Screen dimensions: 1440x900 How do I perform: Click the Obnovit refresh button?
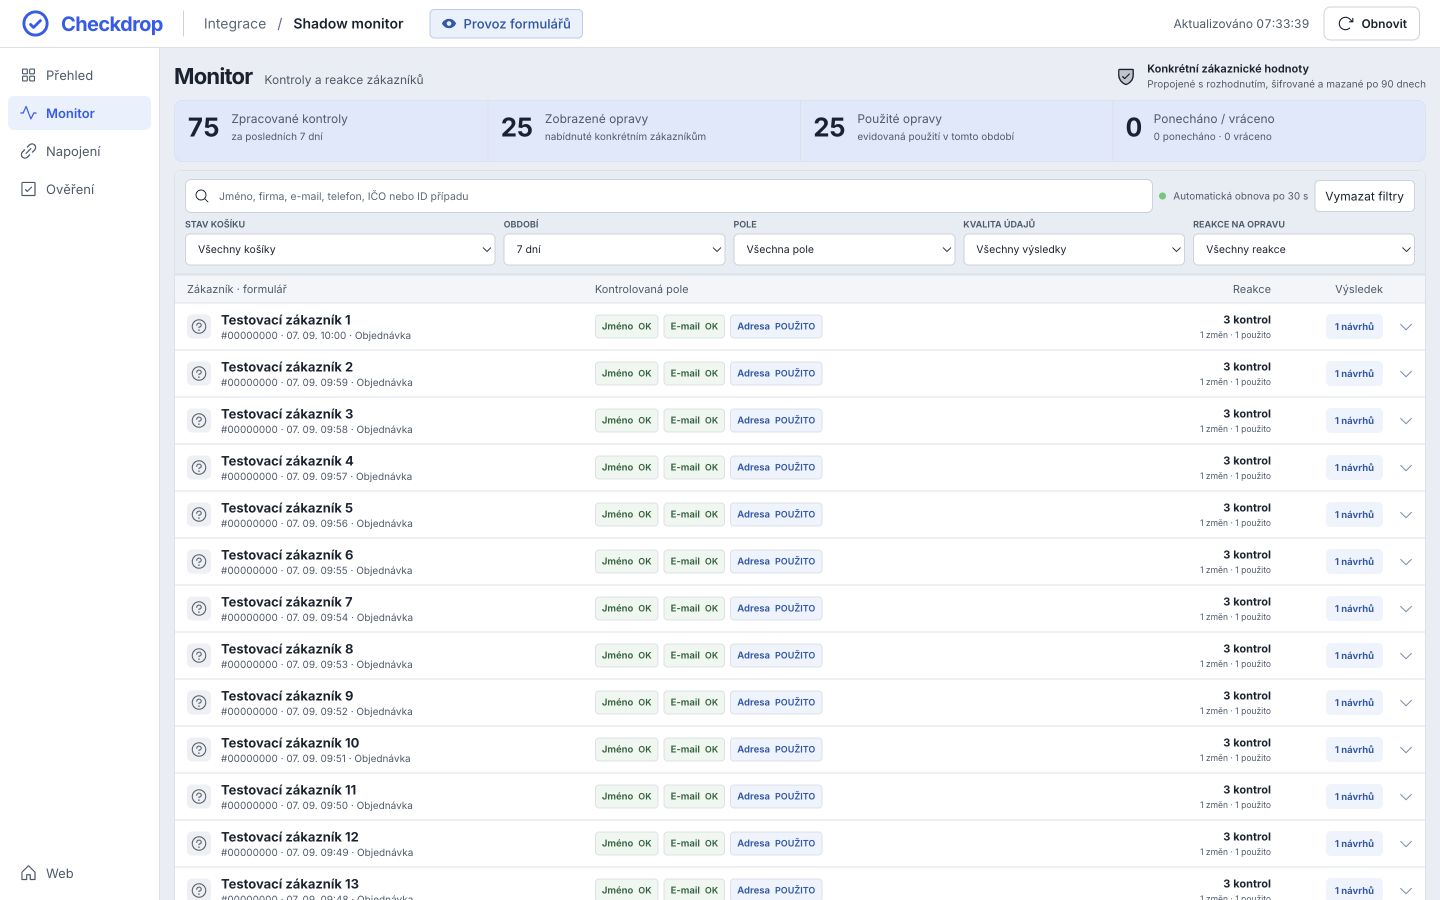pyautogui.click(x=1371, y=24)
